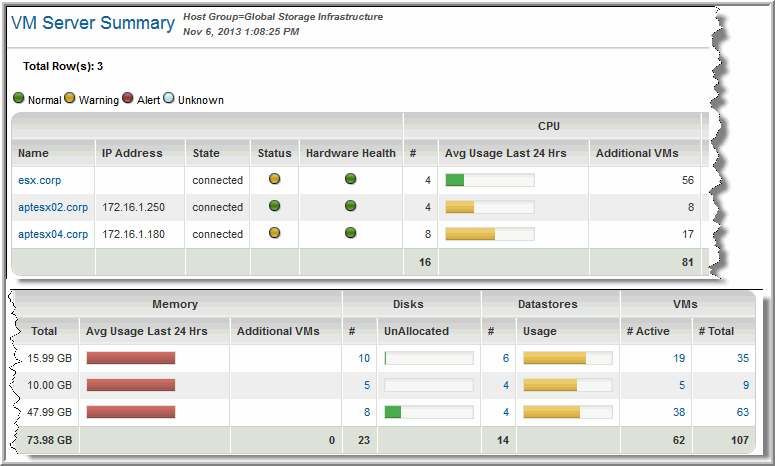775x466 pixels.
Task: Click the warning status icon for esx.corp
Action: click(x=274, y=180)
